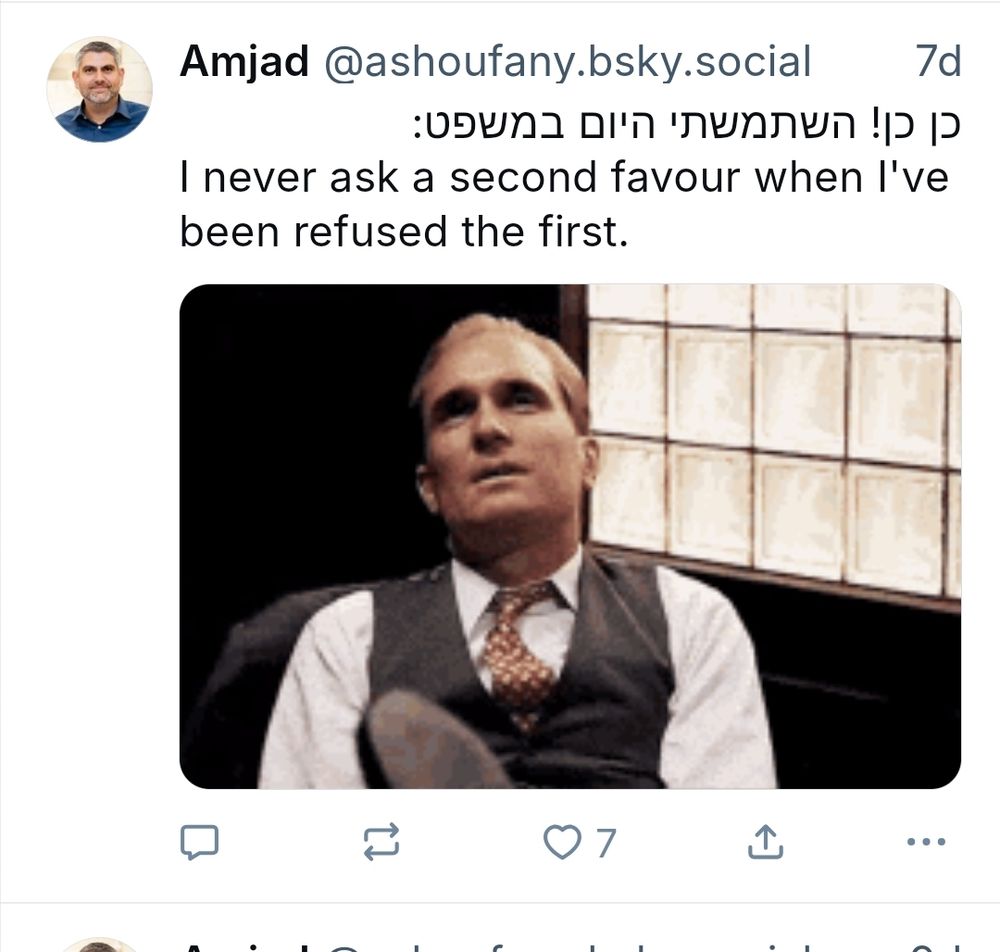Repost this post with the arrows icon
Screen dimensions: 1000x952
(381, 843)
